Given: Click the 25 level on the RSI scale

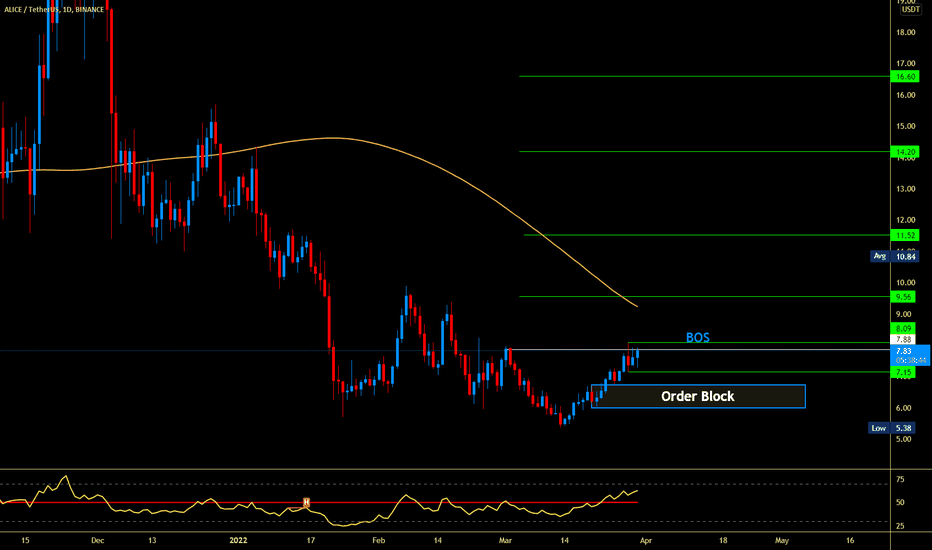Looking at the screenshot, I should (x=900, y=526).
